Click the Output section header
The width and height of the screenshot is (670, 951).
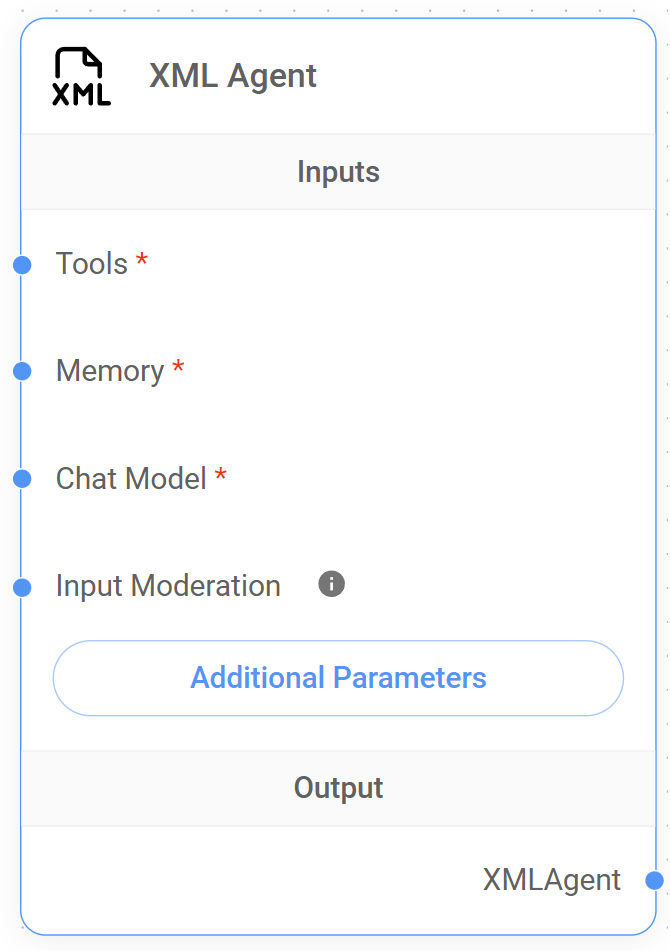pyautogui.click(x=338, y=788)
